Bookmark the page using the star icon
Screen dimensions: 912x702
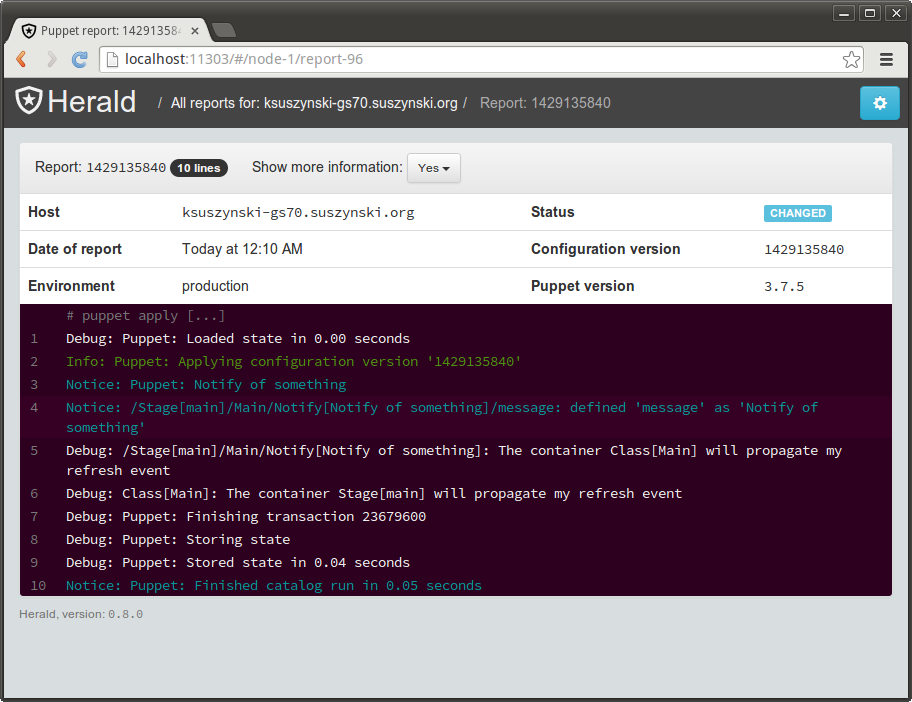tap(851, 59)
